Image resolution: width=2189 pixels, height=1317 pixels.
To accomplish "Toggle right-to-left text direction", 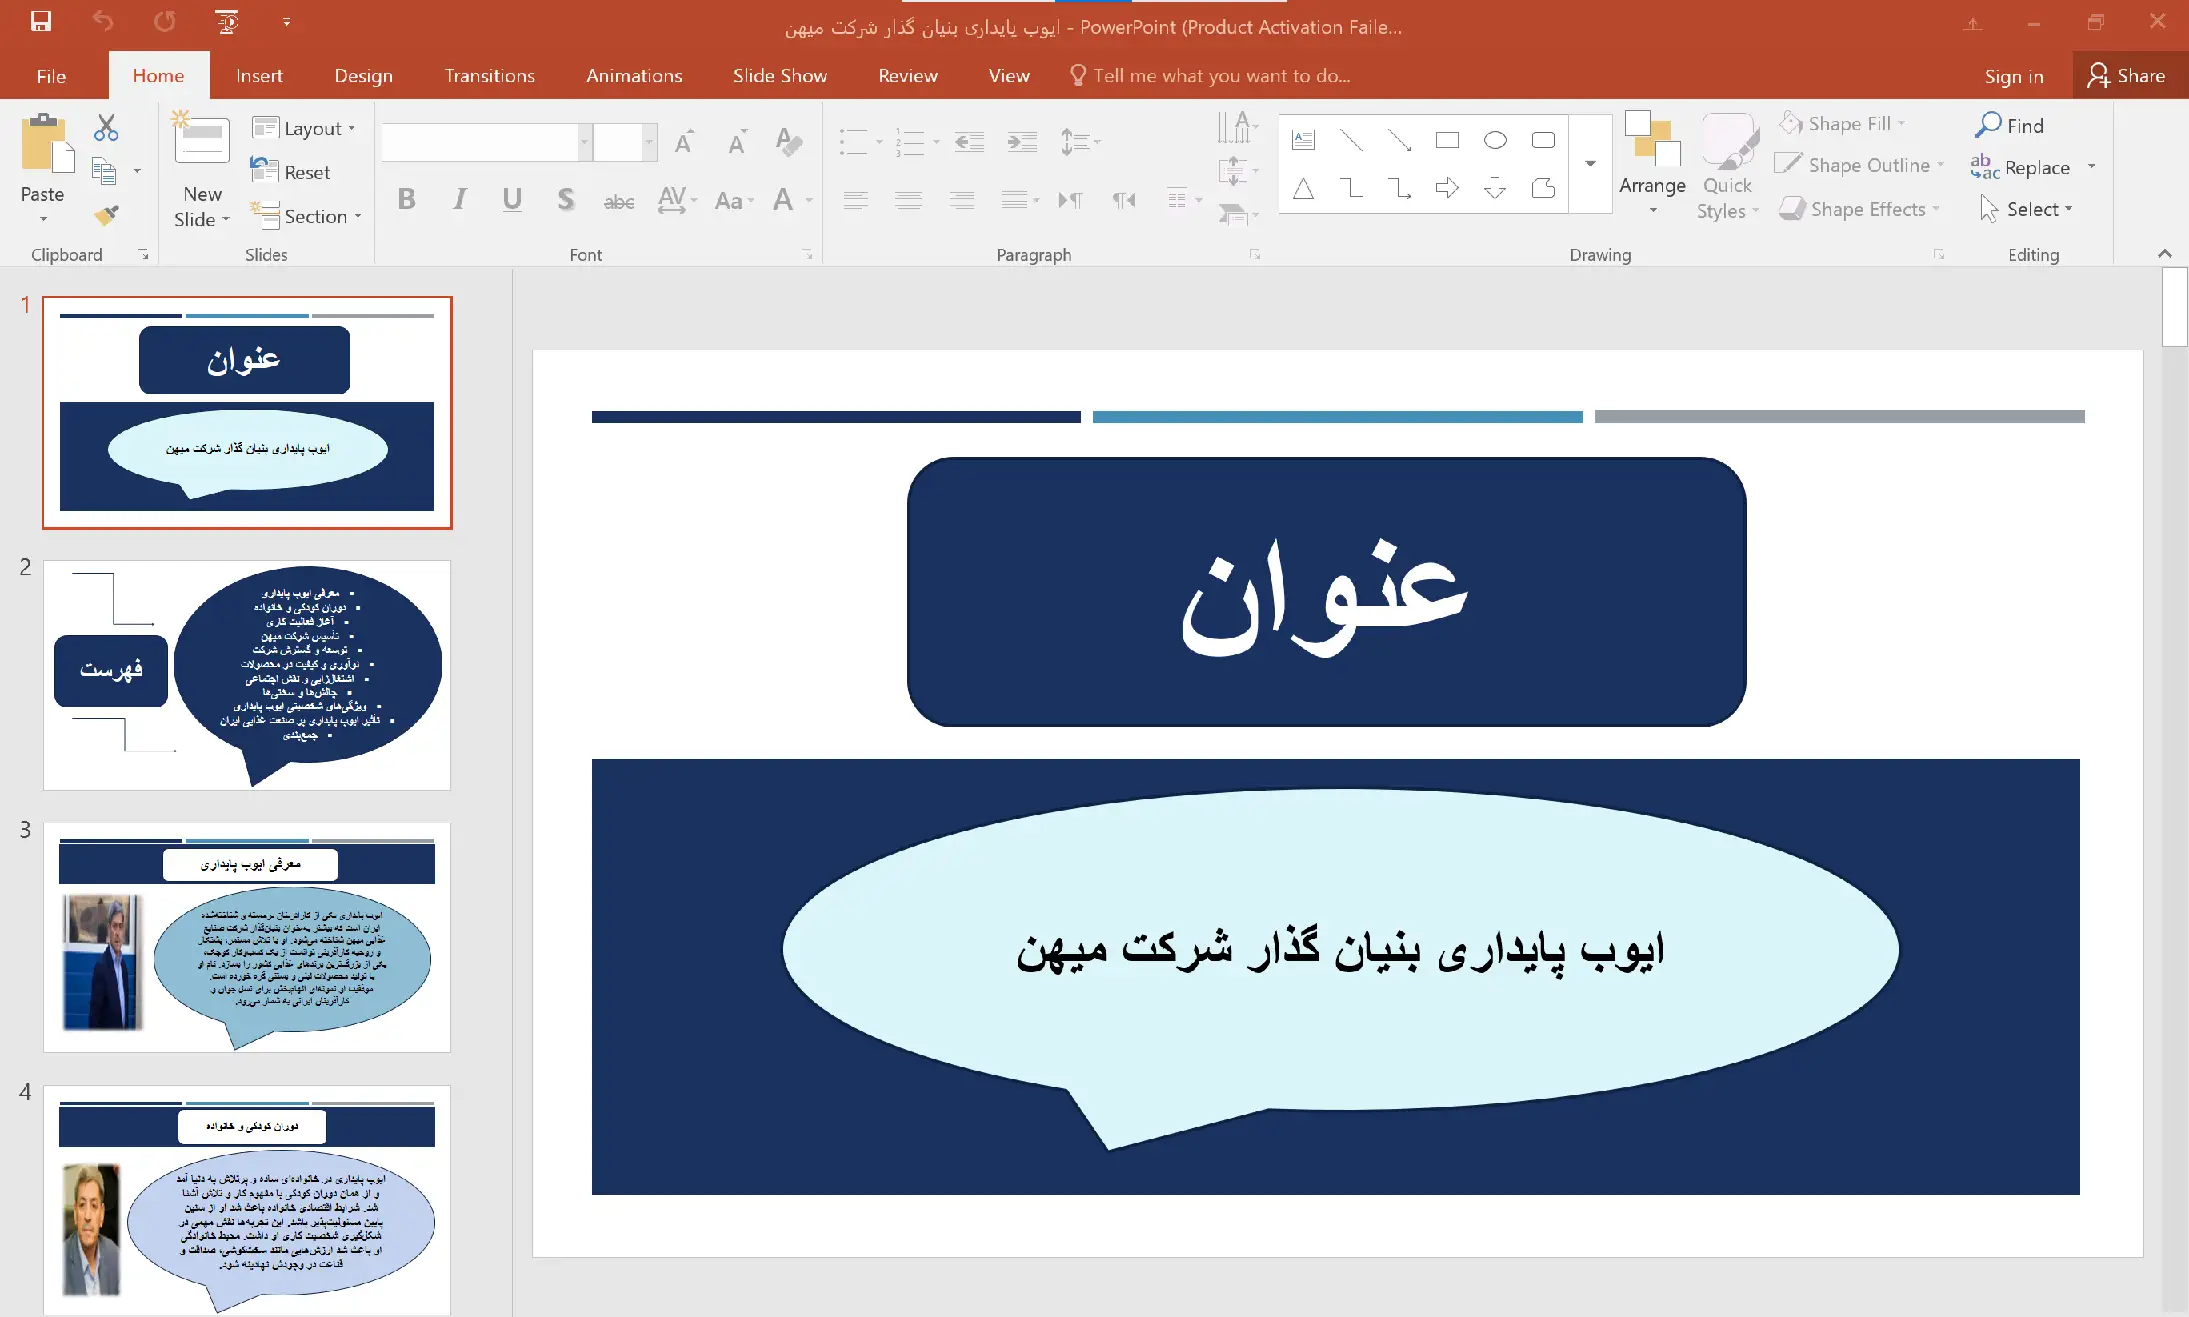I will tap(1123, 200).
